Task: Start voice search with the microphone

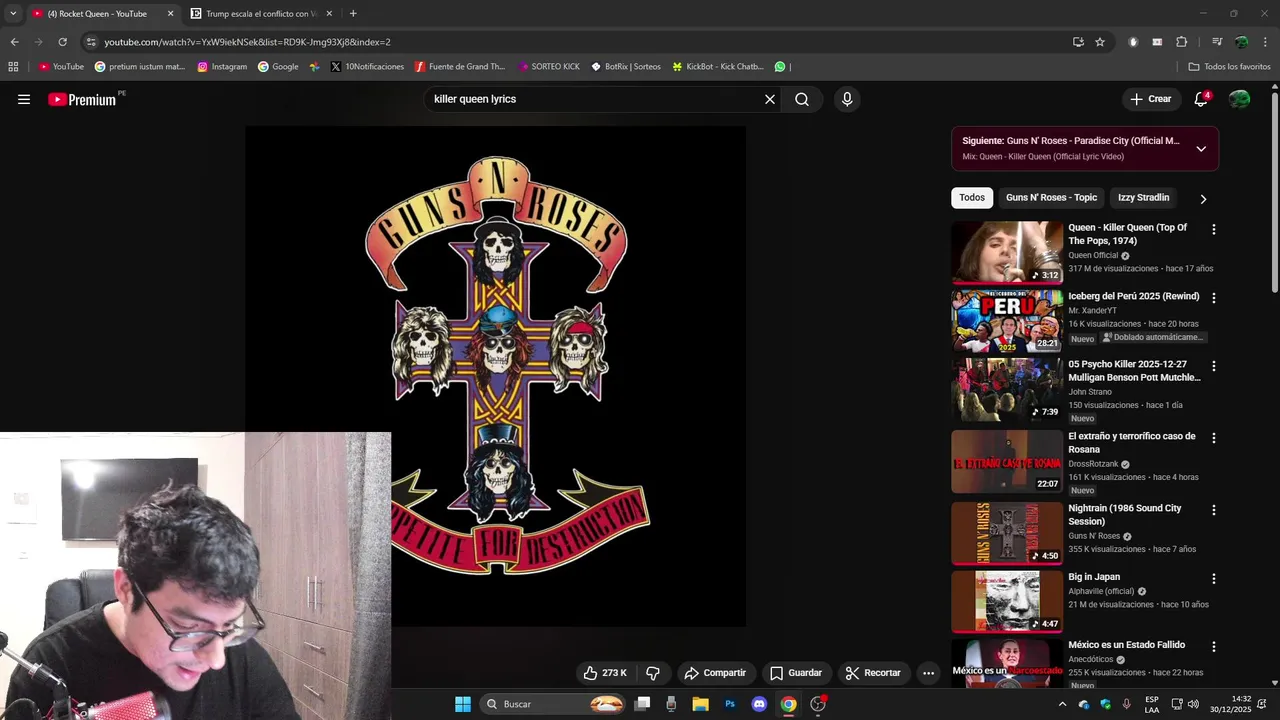Action: coord(847,99)
